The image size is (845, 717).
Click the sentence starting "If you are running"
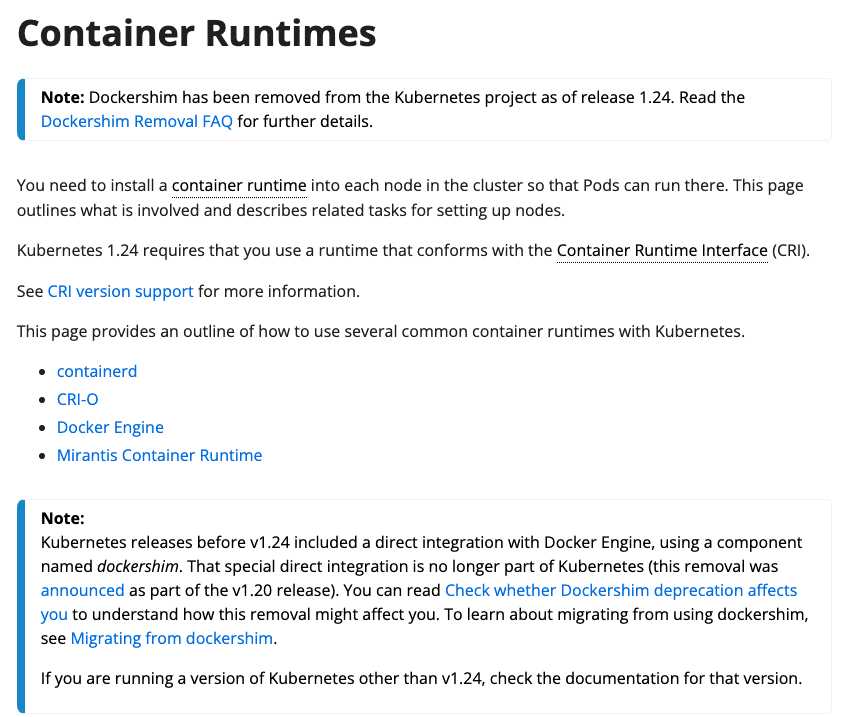point(420,679)
